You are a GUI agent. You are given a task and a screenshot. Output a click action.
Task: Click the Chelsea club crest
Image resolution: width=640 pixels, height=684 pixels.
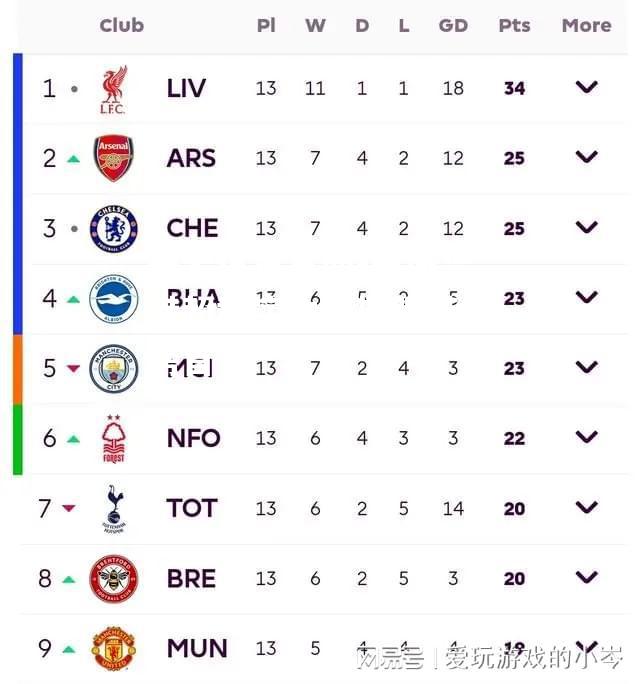tap(113, 229)
